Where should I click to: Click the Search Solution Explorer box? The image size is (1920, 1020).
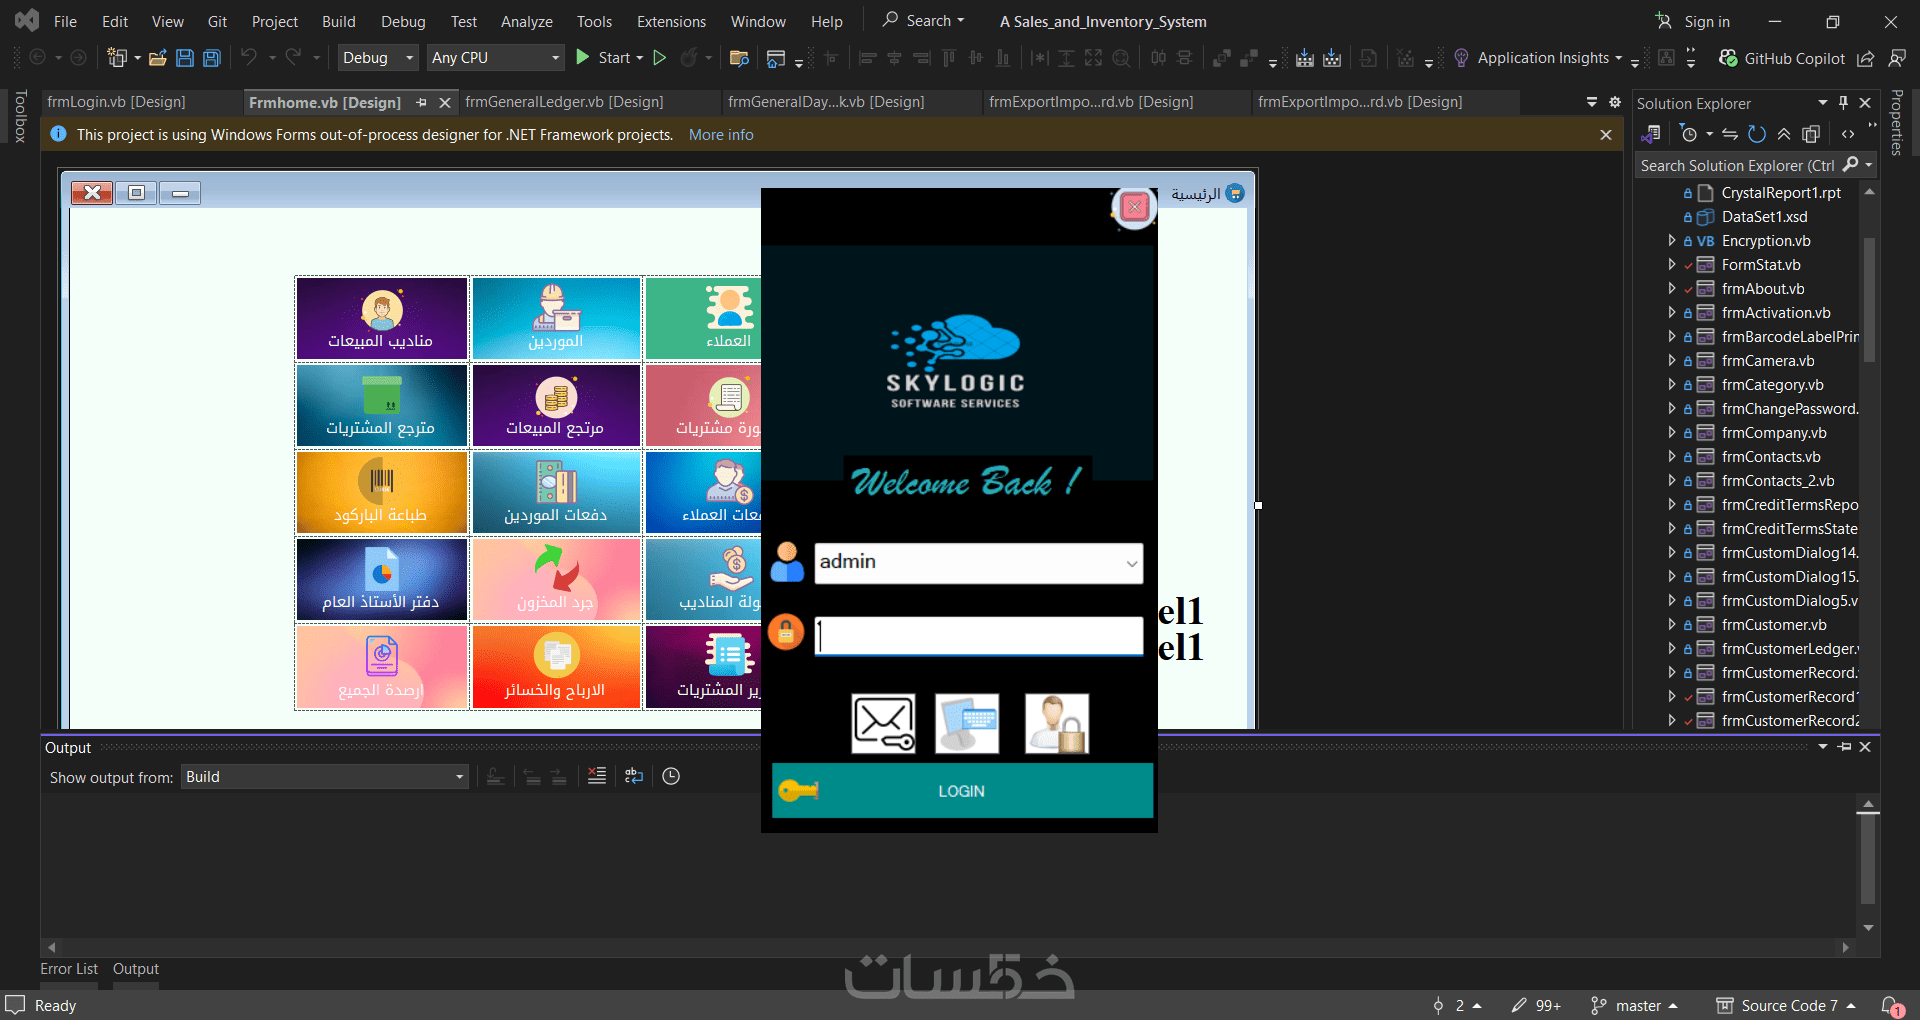(1739, 165)
